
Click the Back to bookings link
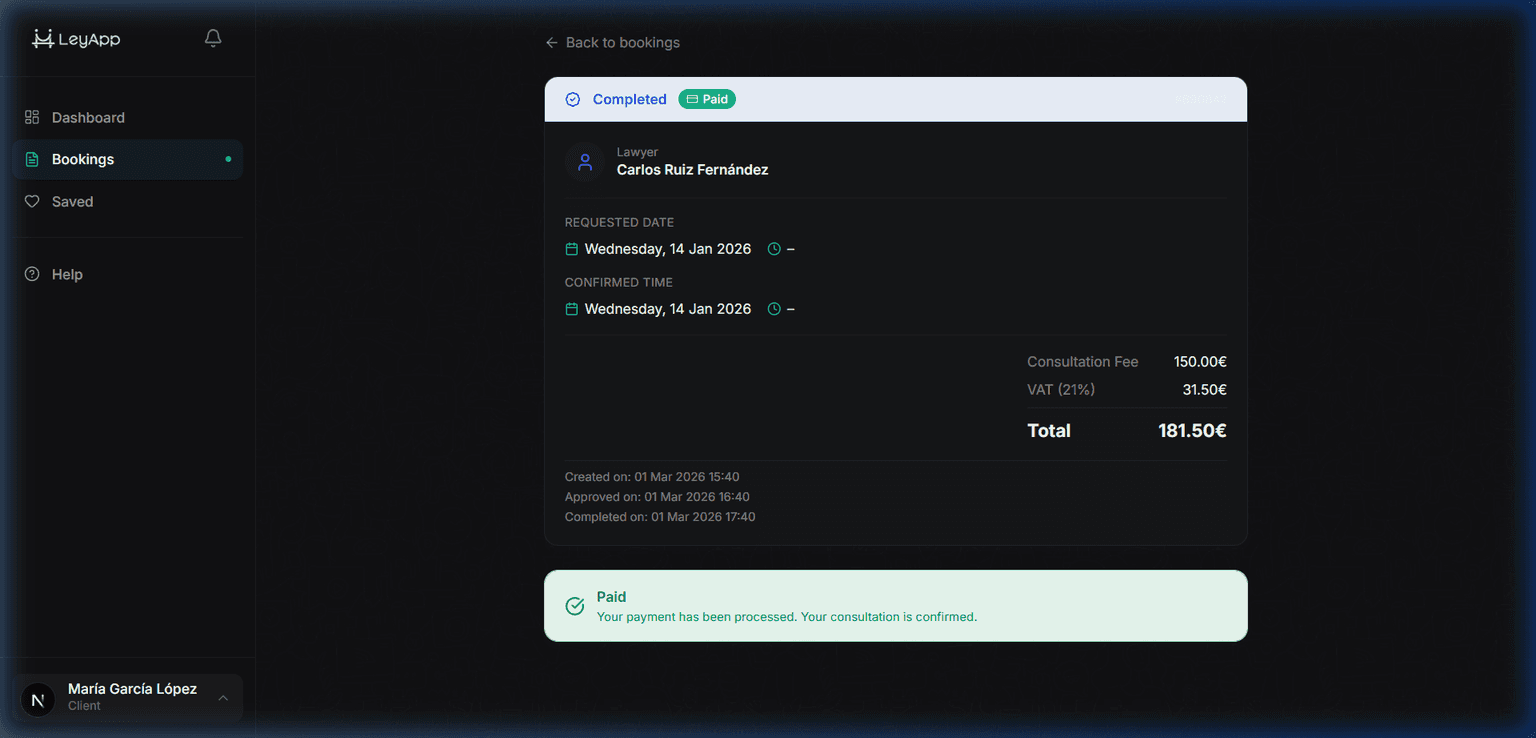tap(623, 42)
